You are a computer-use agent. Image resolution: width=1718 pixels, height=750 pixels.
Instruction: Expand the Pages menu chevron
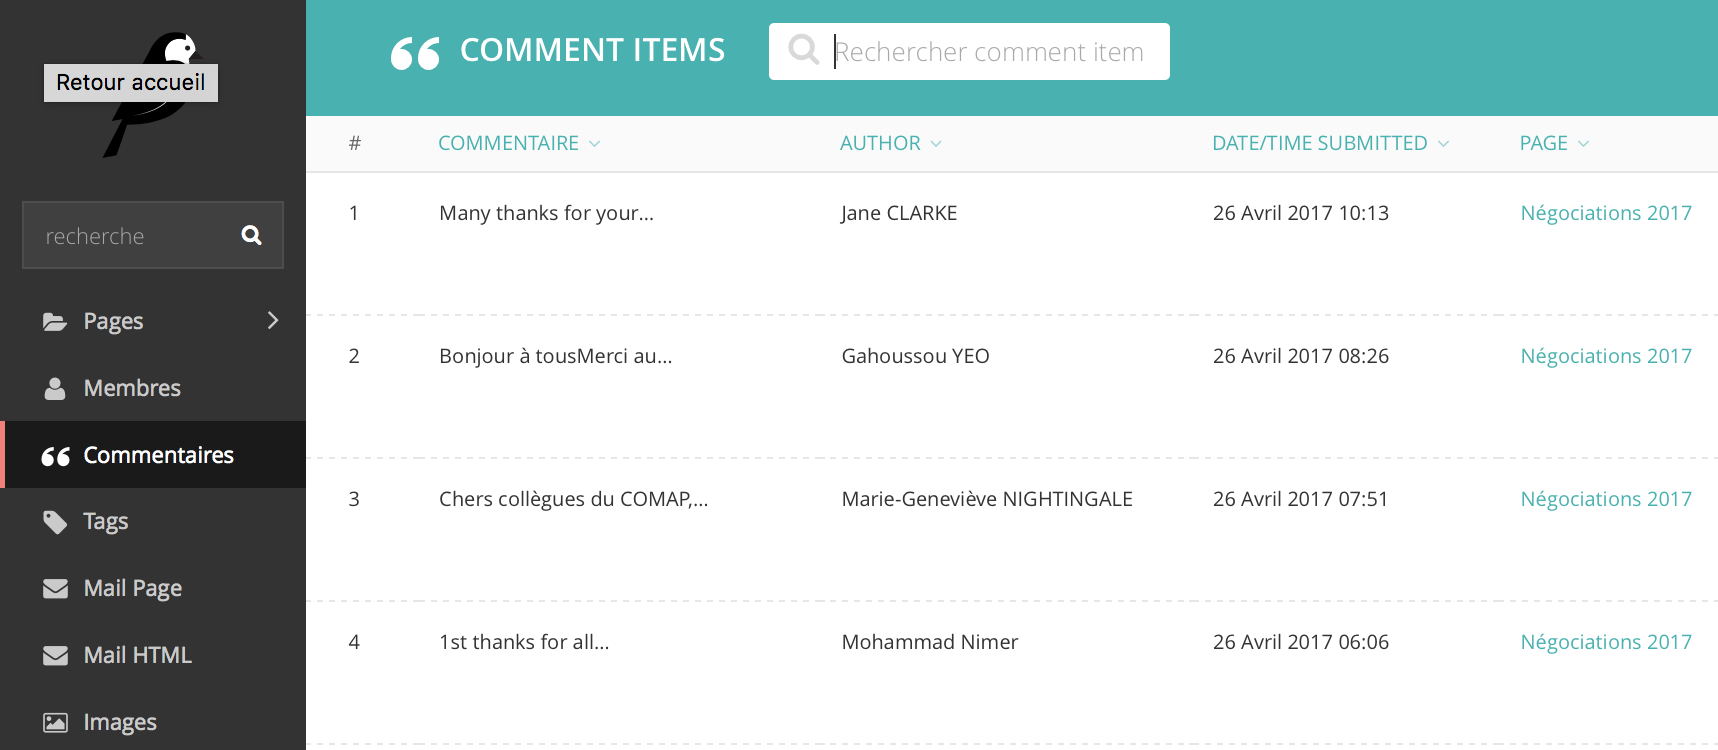pos(272,320)
